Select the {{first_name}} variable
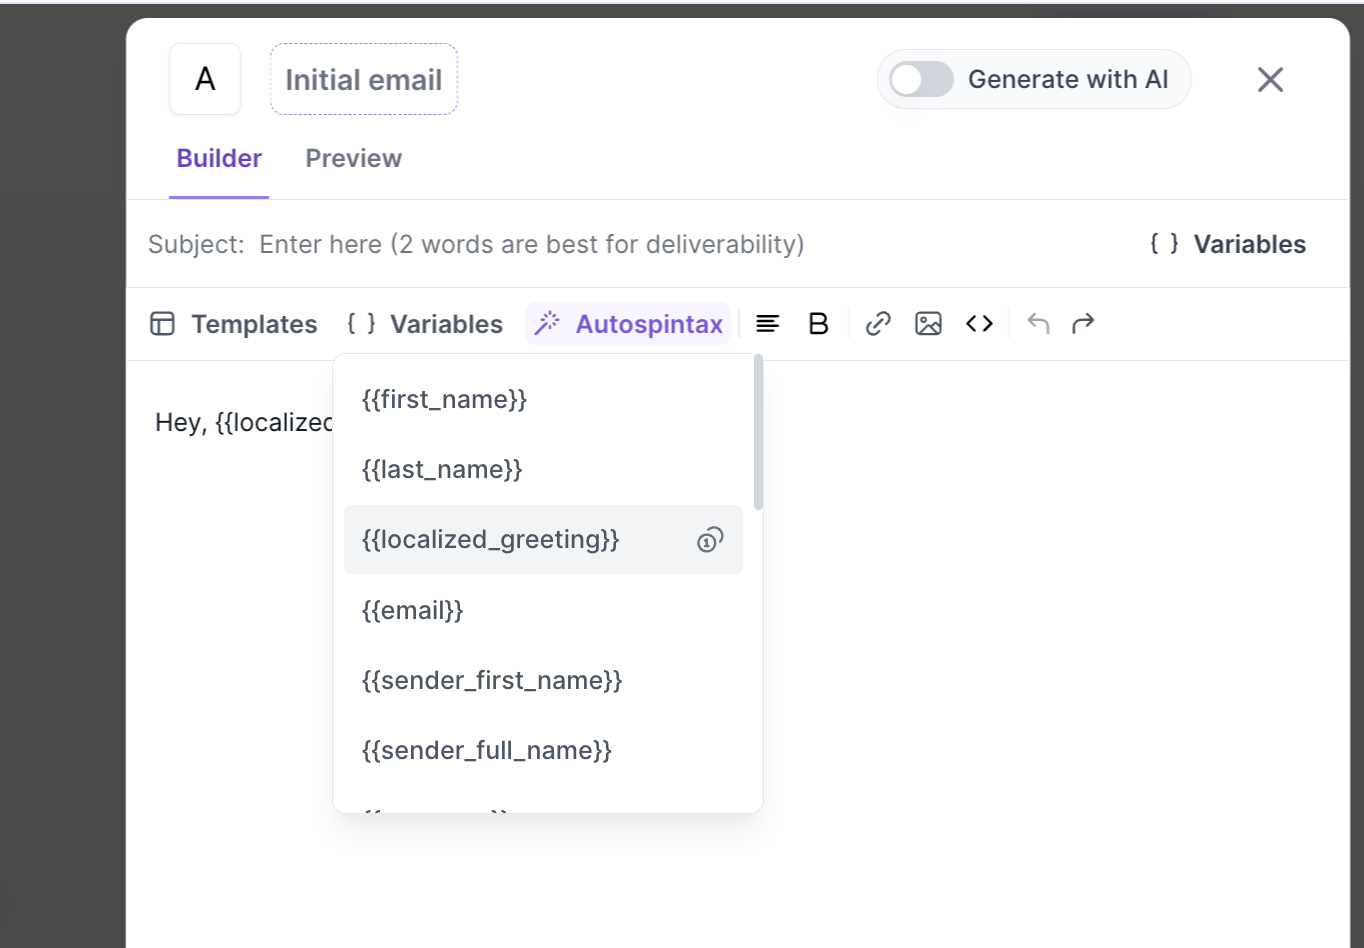Viewport: 1364px width, 948px height. tap(543, 400)
